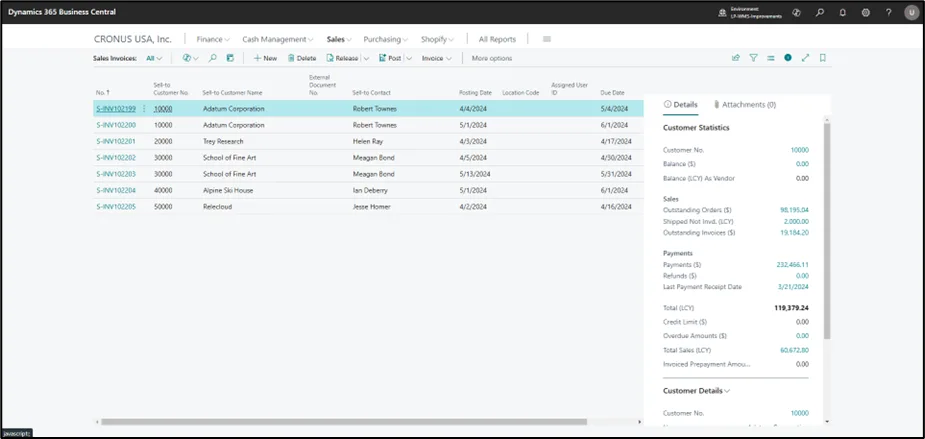Click contact Jesse Homer
925x439 pixels.
372,207
